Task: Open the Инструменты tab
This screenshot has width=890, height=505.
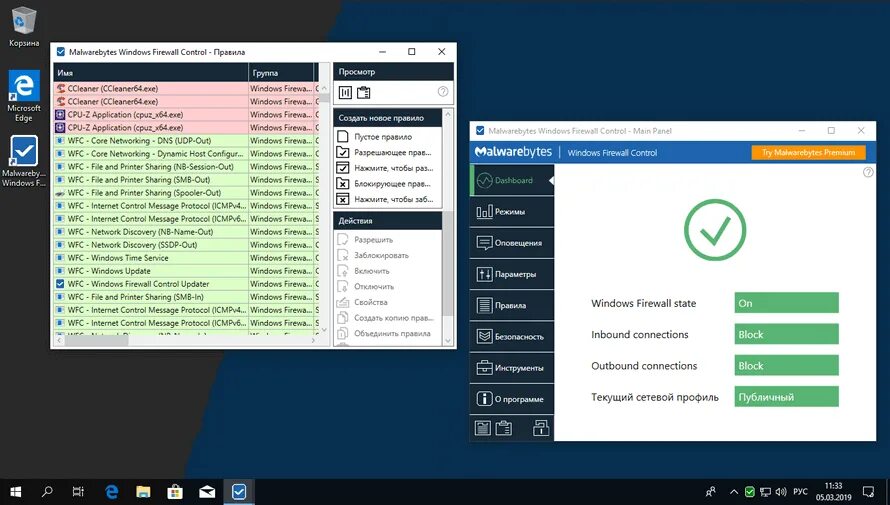Action: (512, 368)
